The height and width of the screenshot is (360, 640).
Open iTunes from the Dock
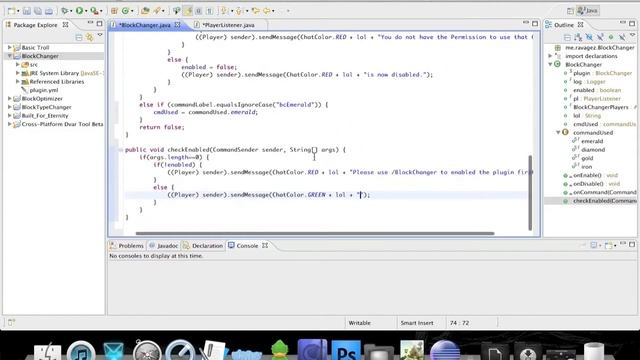[81, 351]
